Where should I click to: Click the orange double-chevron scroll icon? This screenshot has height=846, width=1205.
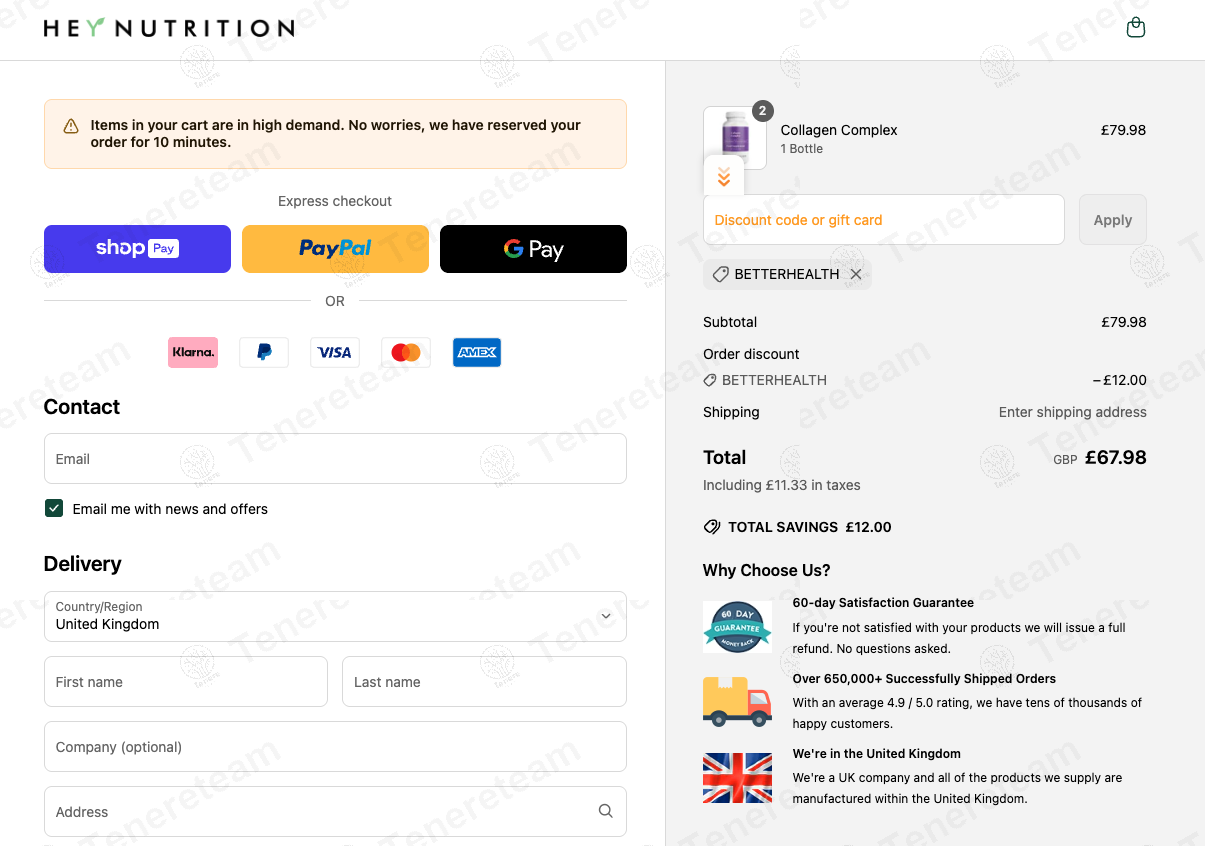click(724, 178)
